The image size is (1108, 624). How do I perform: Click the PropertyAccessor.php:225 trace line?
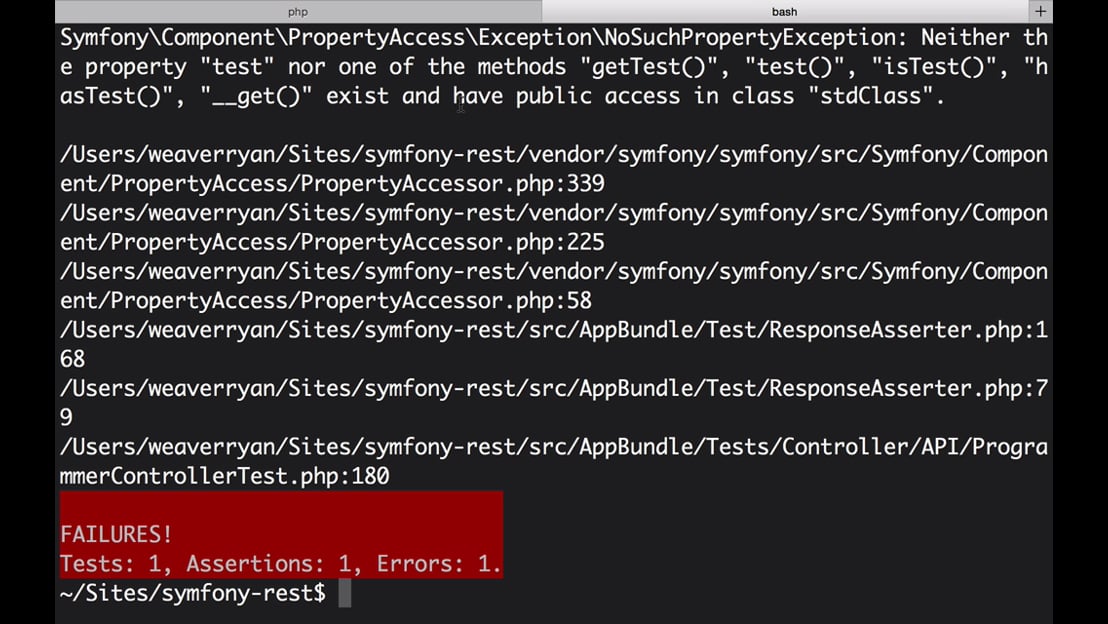pos(332,242)
